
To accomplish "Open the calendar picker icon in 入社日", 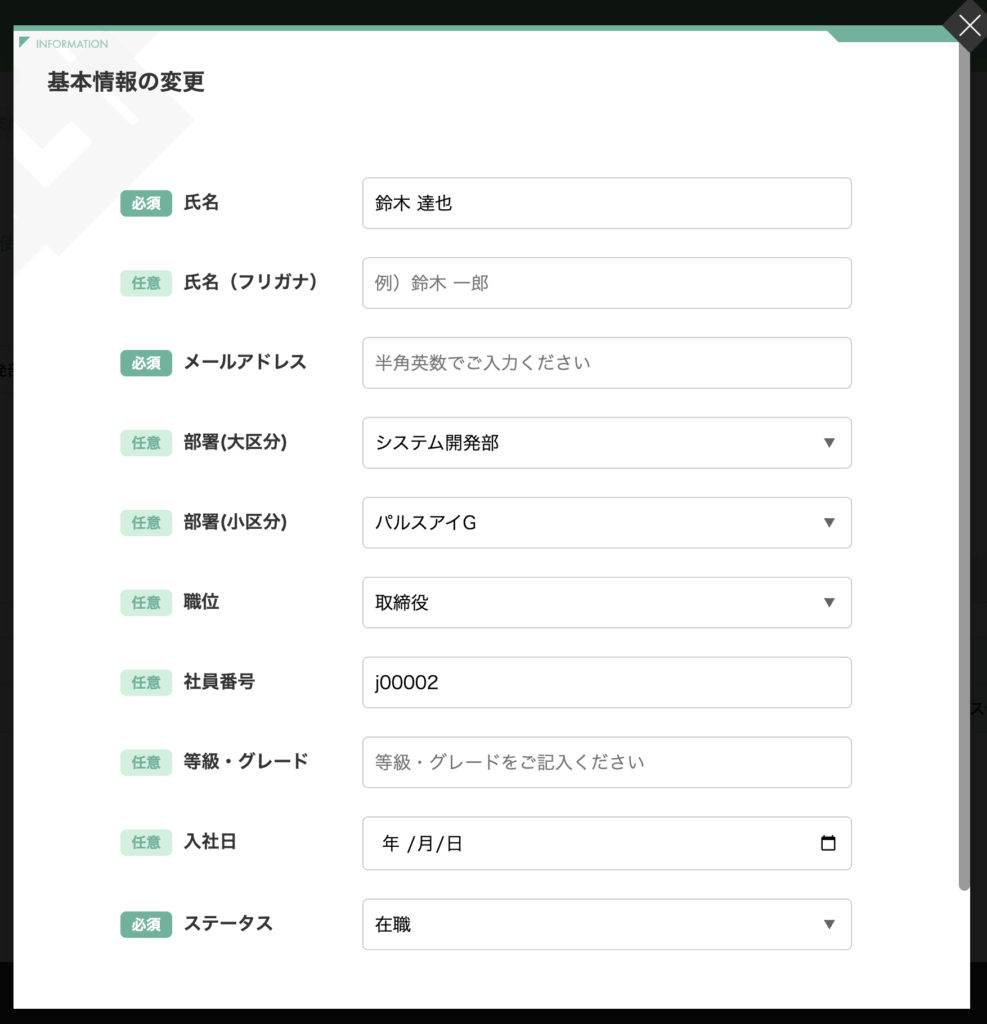I will 828,843.
